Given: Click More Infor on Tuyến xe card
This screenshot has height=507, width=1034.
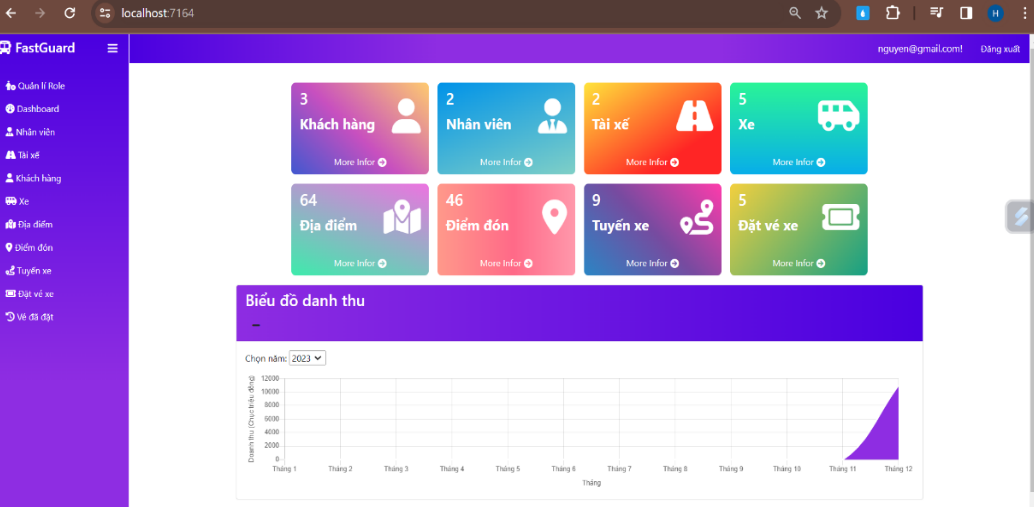Looking at the screenshot, I should (x=653, y=263).
